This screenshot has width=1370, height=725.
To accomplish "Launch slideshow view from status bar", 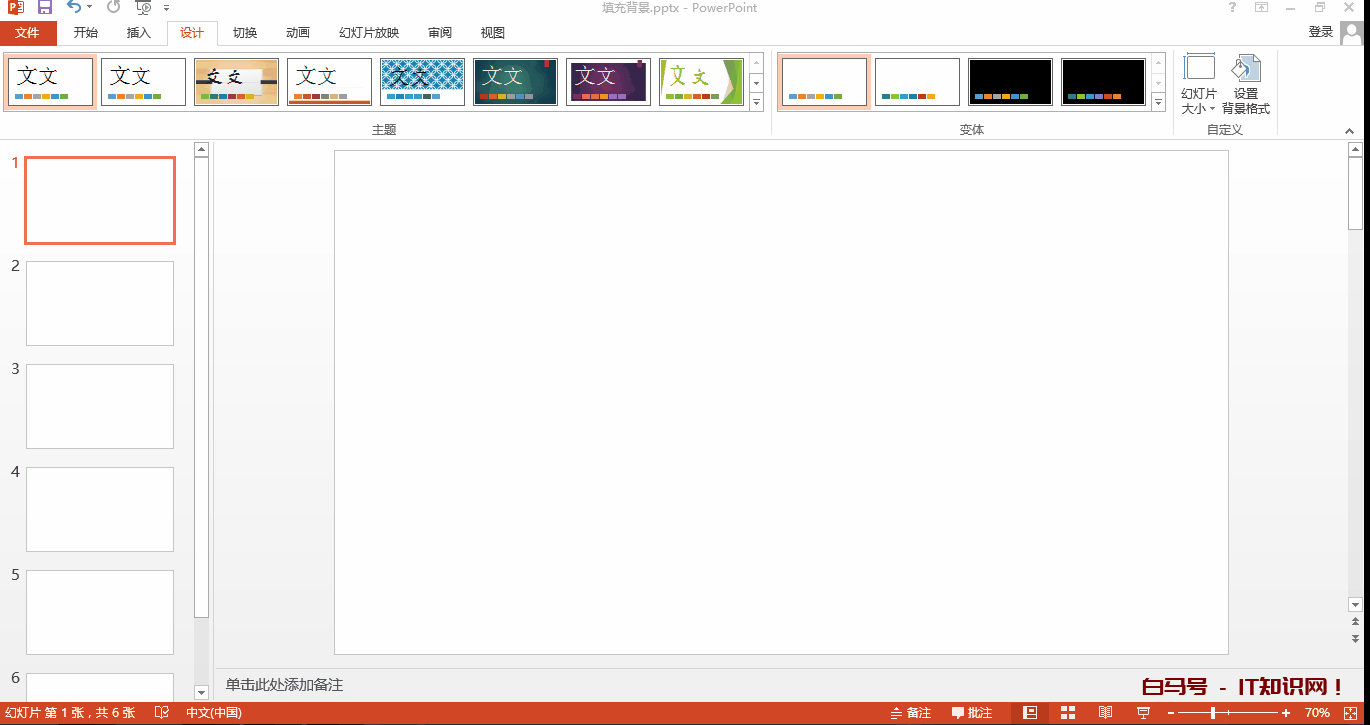I will pos(1143,713).
